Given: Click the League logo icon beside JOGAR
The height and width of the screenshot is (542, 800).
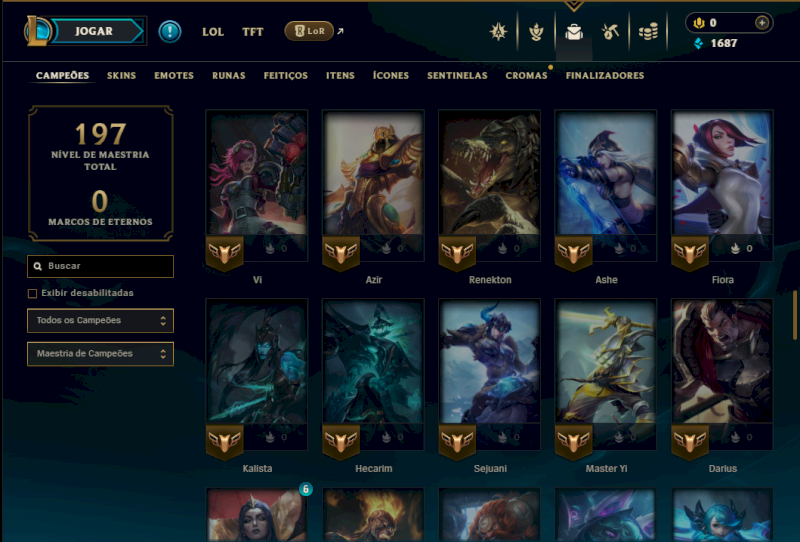Looking at the screenshot, I should [x=37, y=31].
